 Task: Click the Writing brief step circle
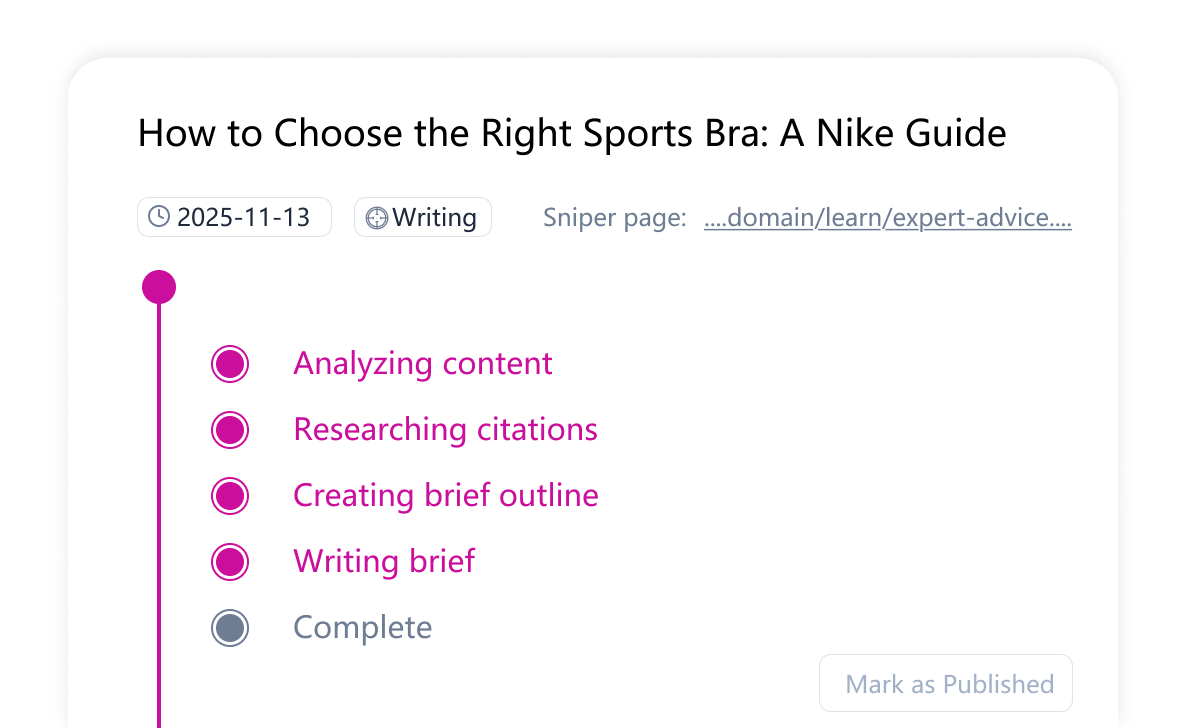230,562
